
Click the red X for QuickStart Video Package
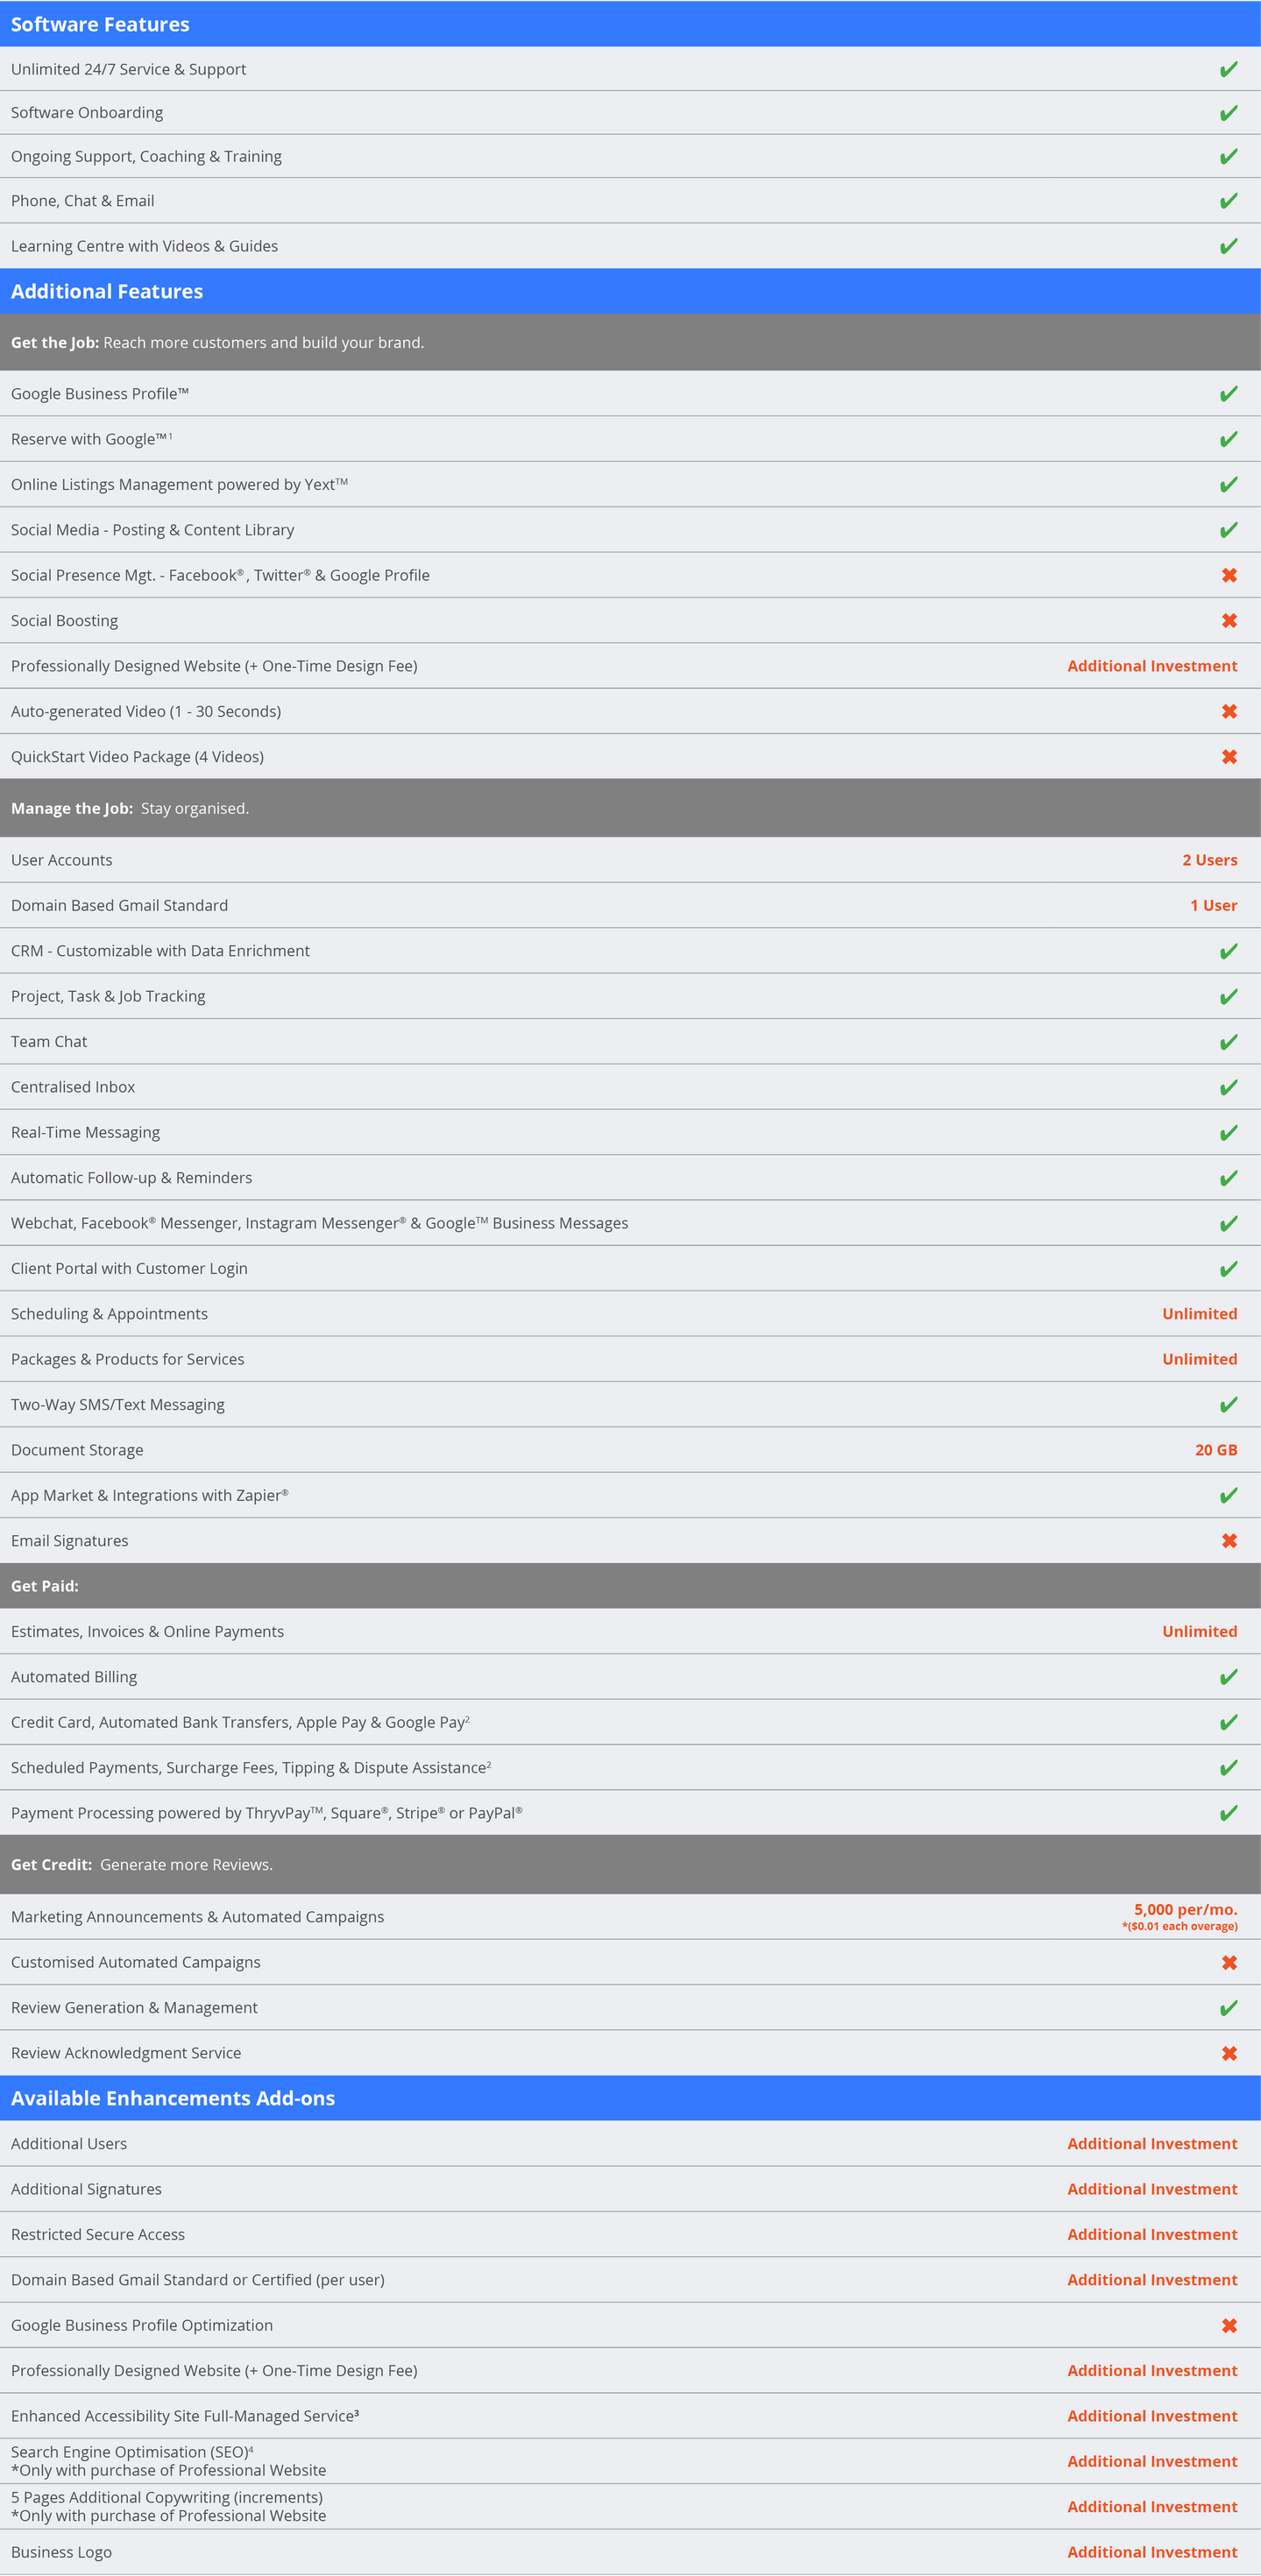tap(1229, 757)
